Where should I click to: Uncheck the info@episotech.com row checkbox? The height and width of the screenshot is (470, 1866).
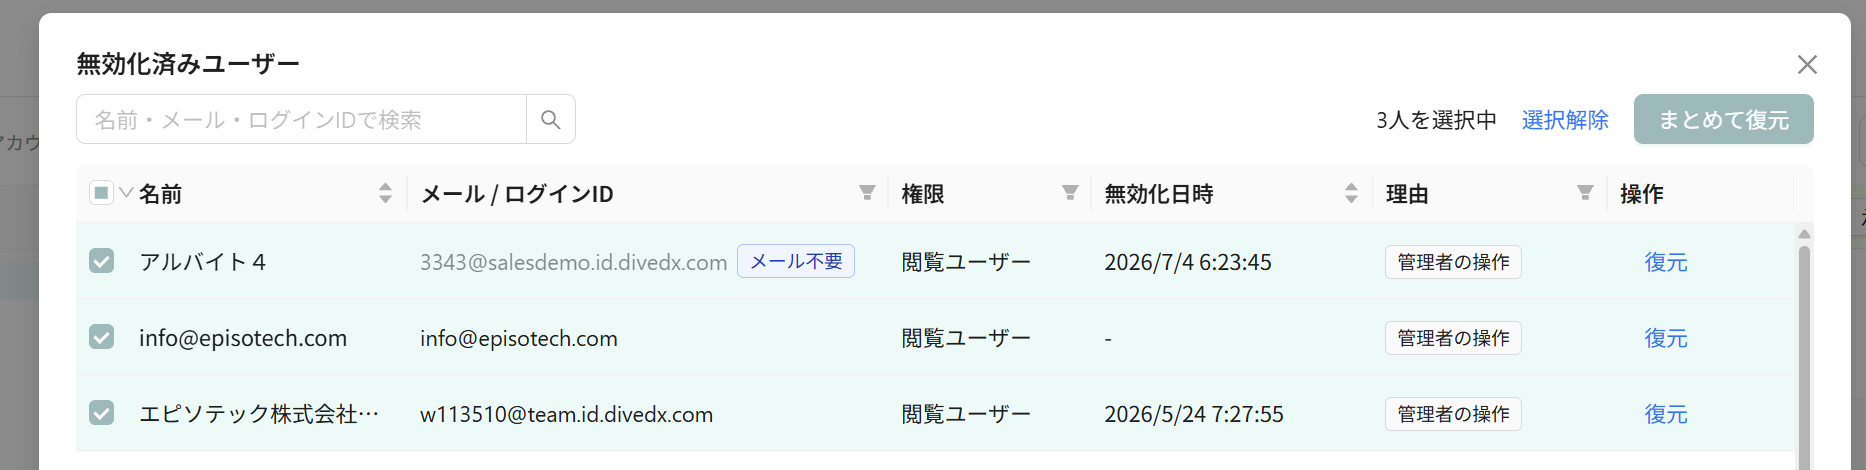(x=101, y=337)
